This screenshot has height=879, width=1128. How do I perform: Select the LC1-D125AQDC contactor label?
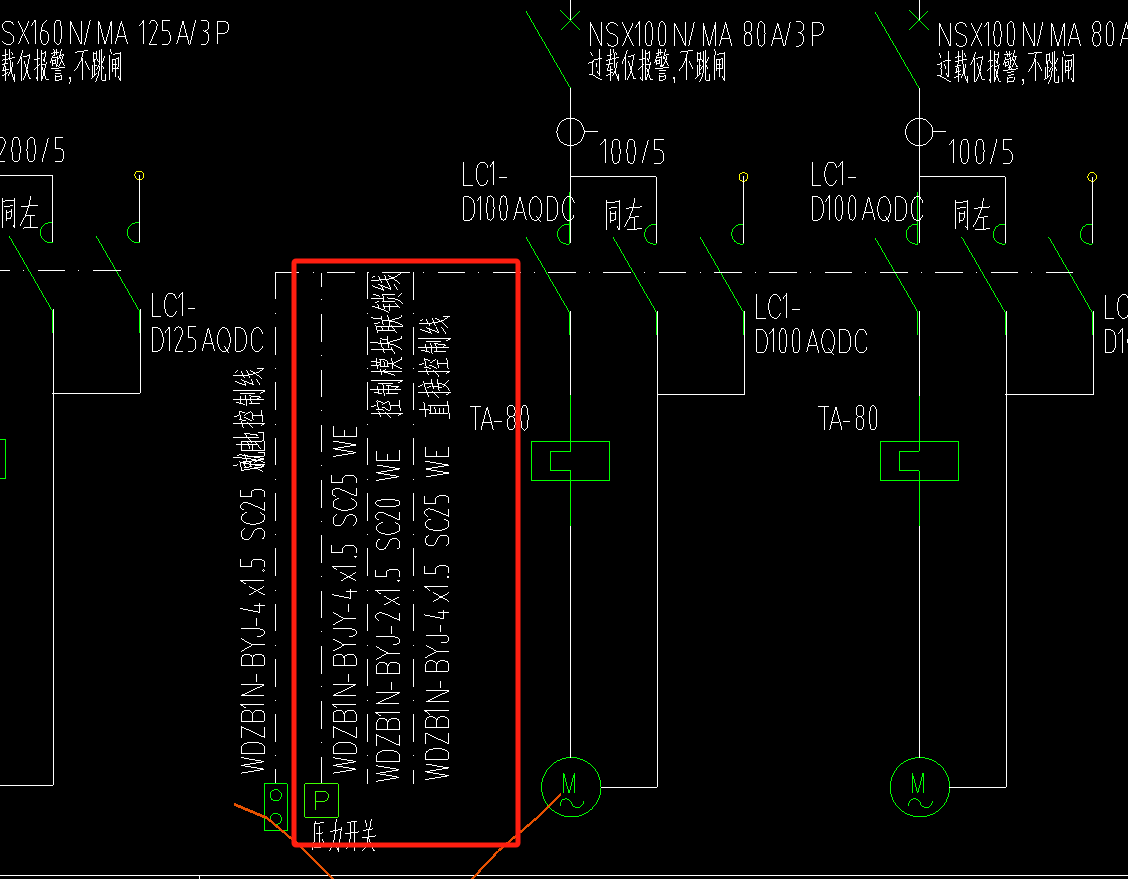[x=207, y=324]
